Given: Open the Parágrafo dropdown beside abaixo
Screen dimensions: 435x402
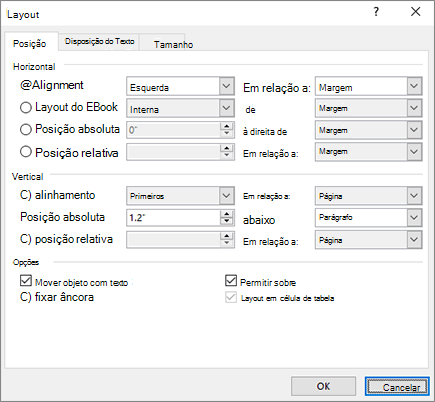Looking at the screenshot, I should click(x=368, y=218).
